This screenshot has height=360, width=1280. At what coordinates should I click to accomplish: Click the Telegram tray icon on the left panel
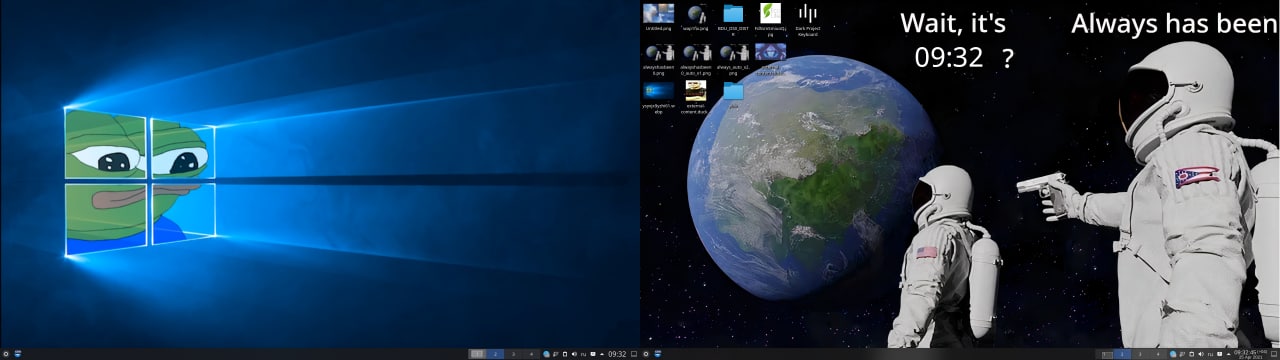pyautogui.click(x=546, y=354)
